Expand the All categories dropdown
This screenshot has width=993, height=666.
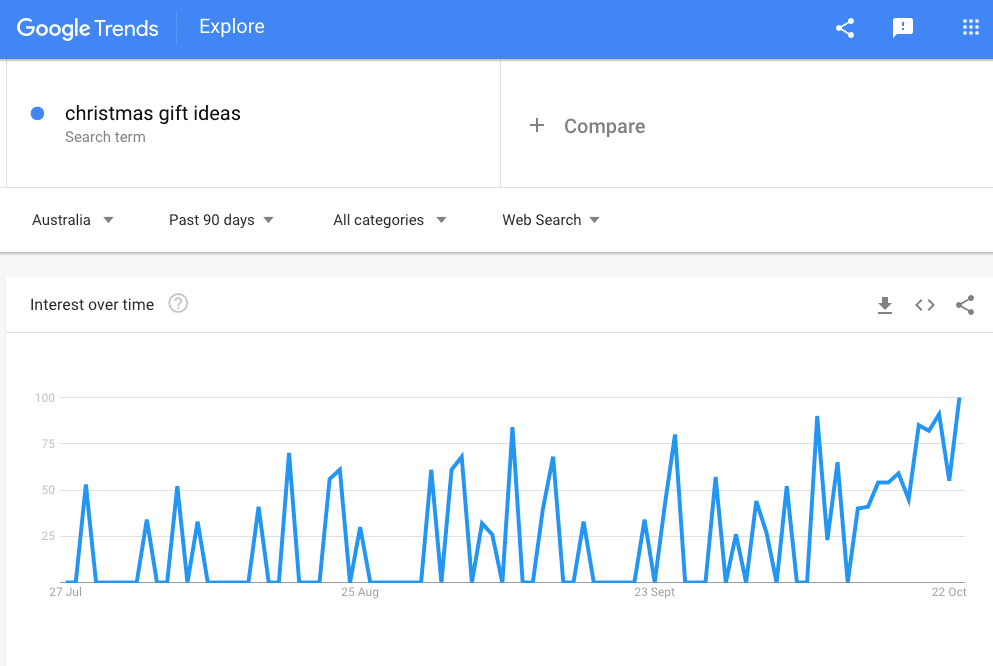click(389, 220)
